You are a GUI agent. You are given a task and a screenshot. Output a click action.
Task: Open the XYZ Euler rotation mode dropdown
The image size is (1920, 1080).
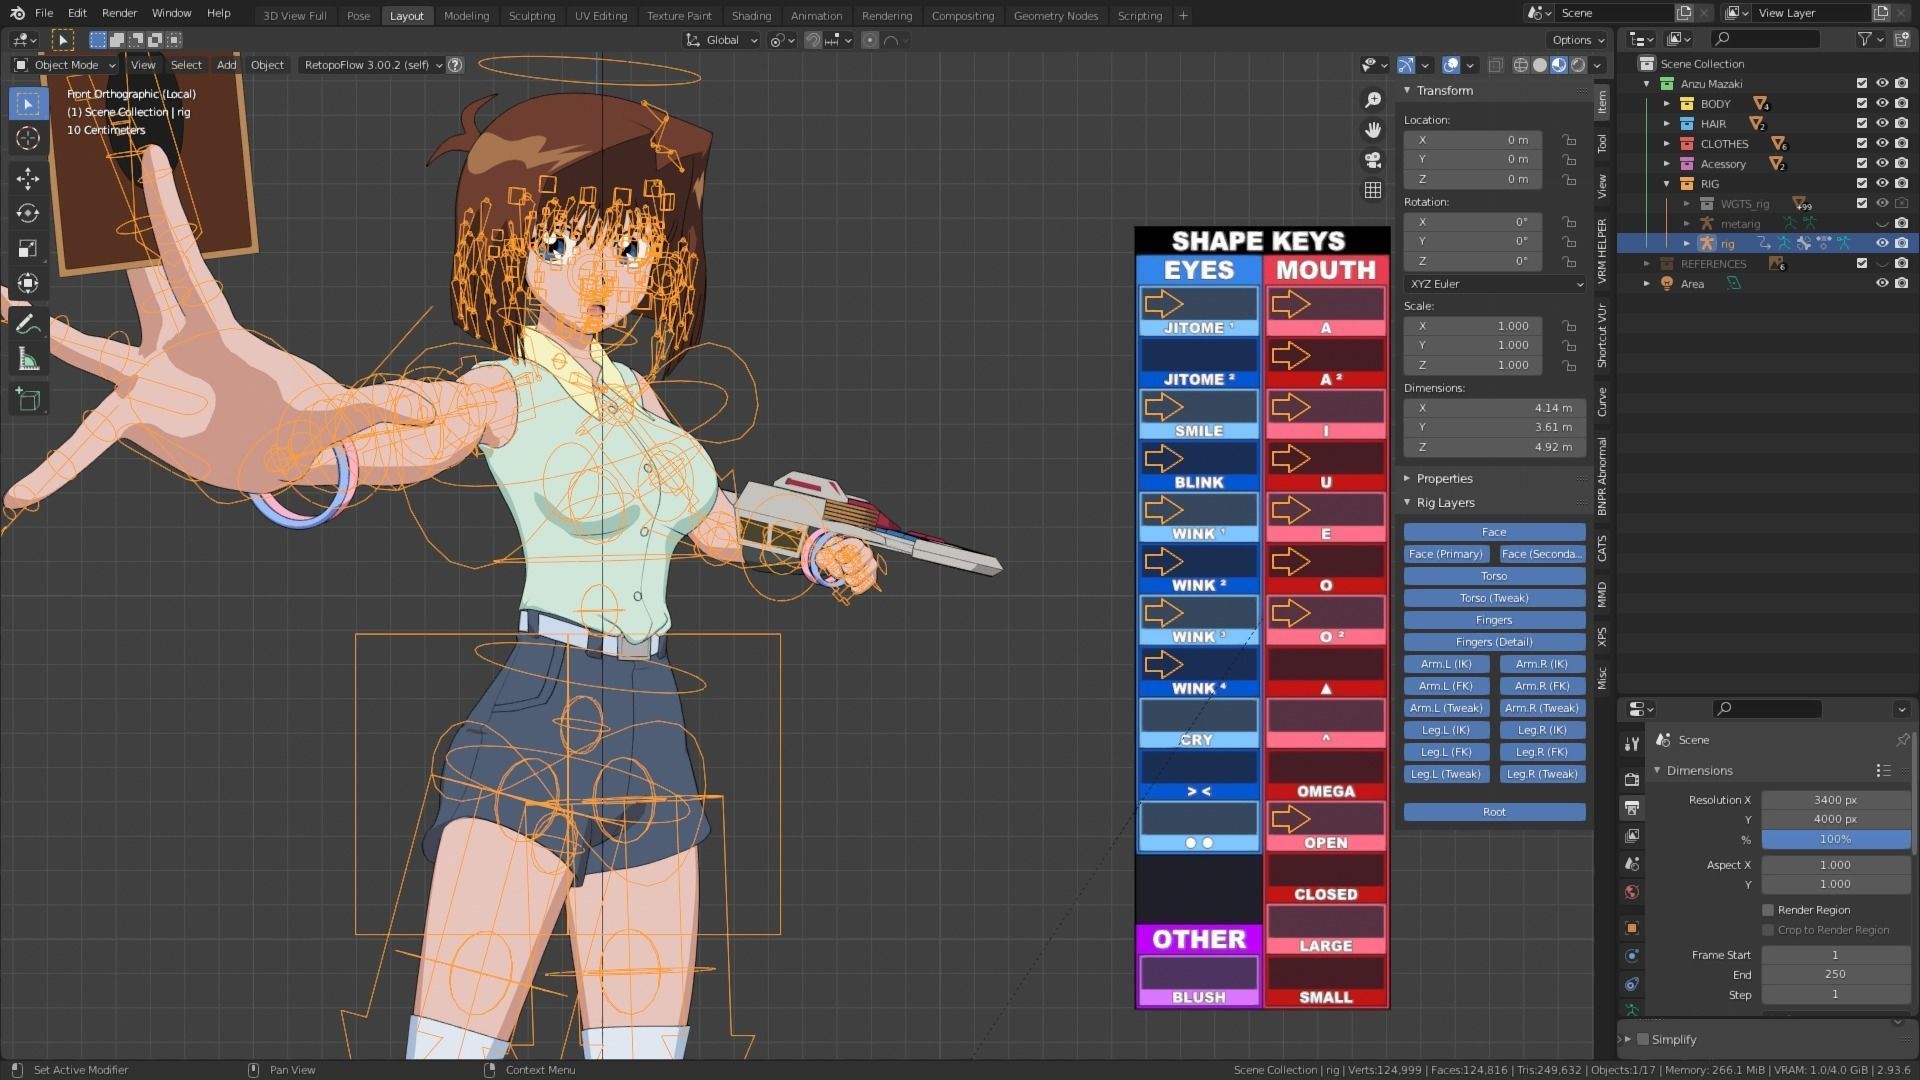click(1495, 284)
